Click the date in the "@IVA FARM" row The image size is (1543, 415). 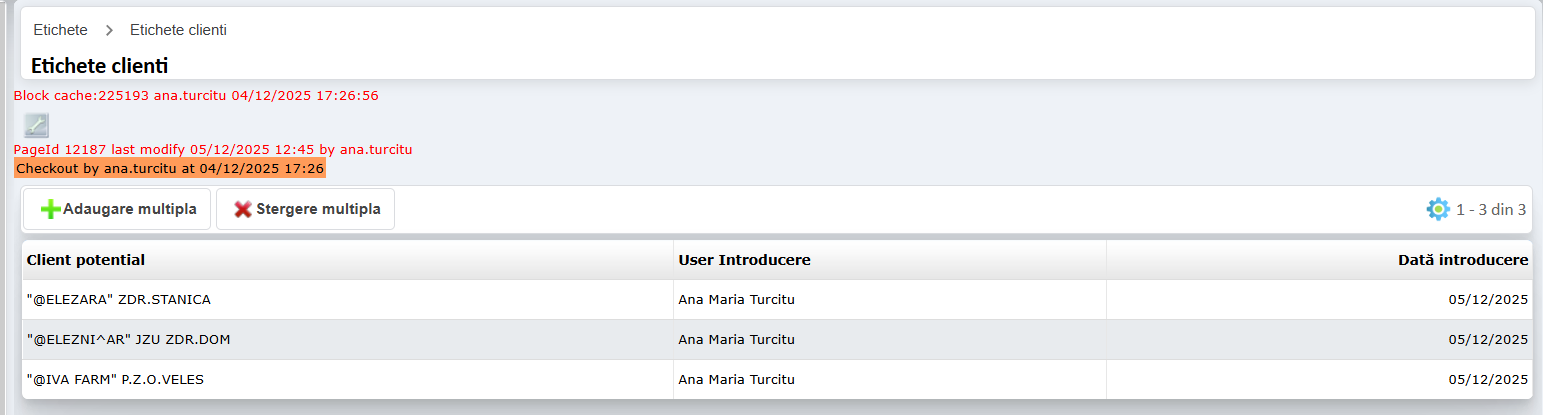[1488, 379]
